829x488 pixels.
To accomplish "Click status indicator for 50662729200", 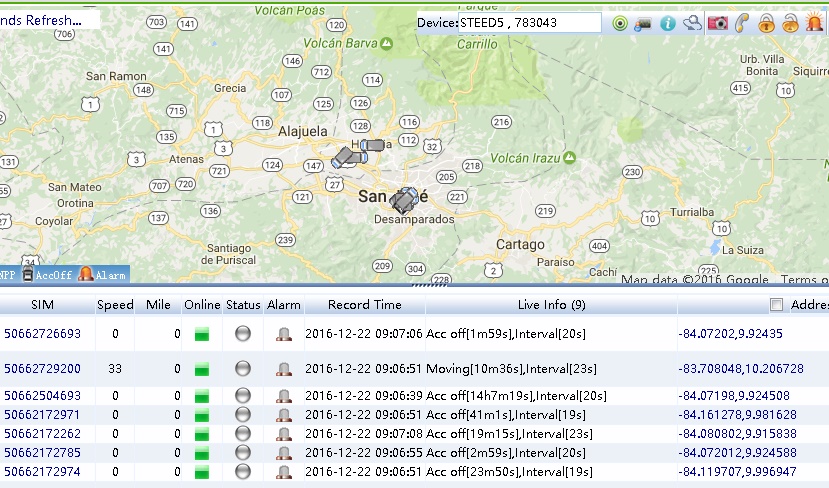I will pos(243,369).
